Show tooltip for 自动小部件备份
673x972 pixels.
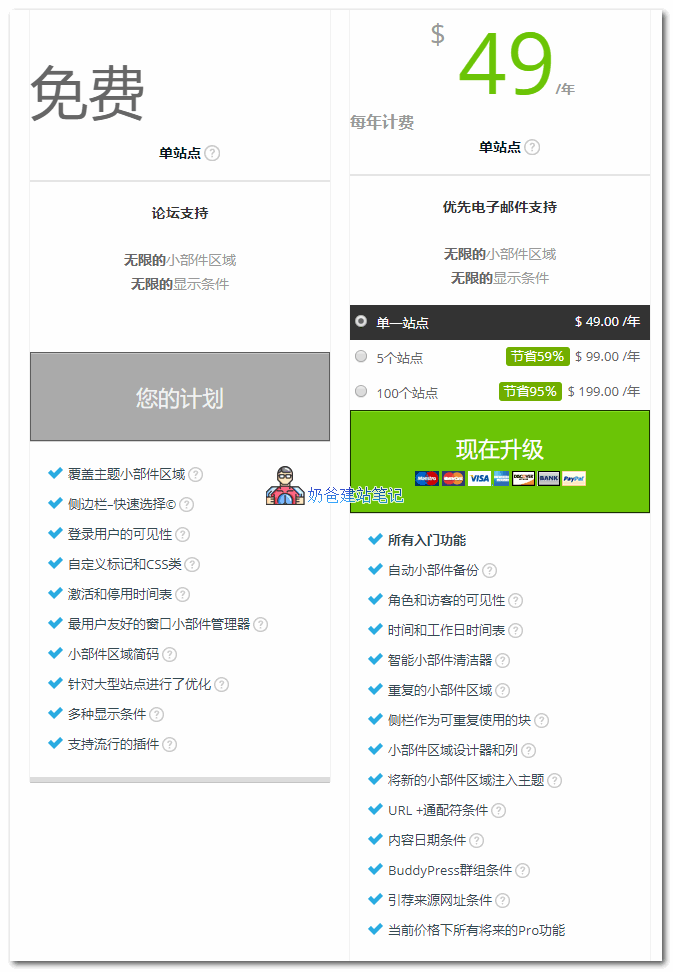click(490, 570)
